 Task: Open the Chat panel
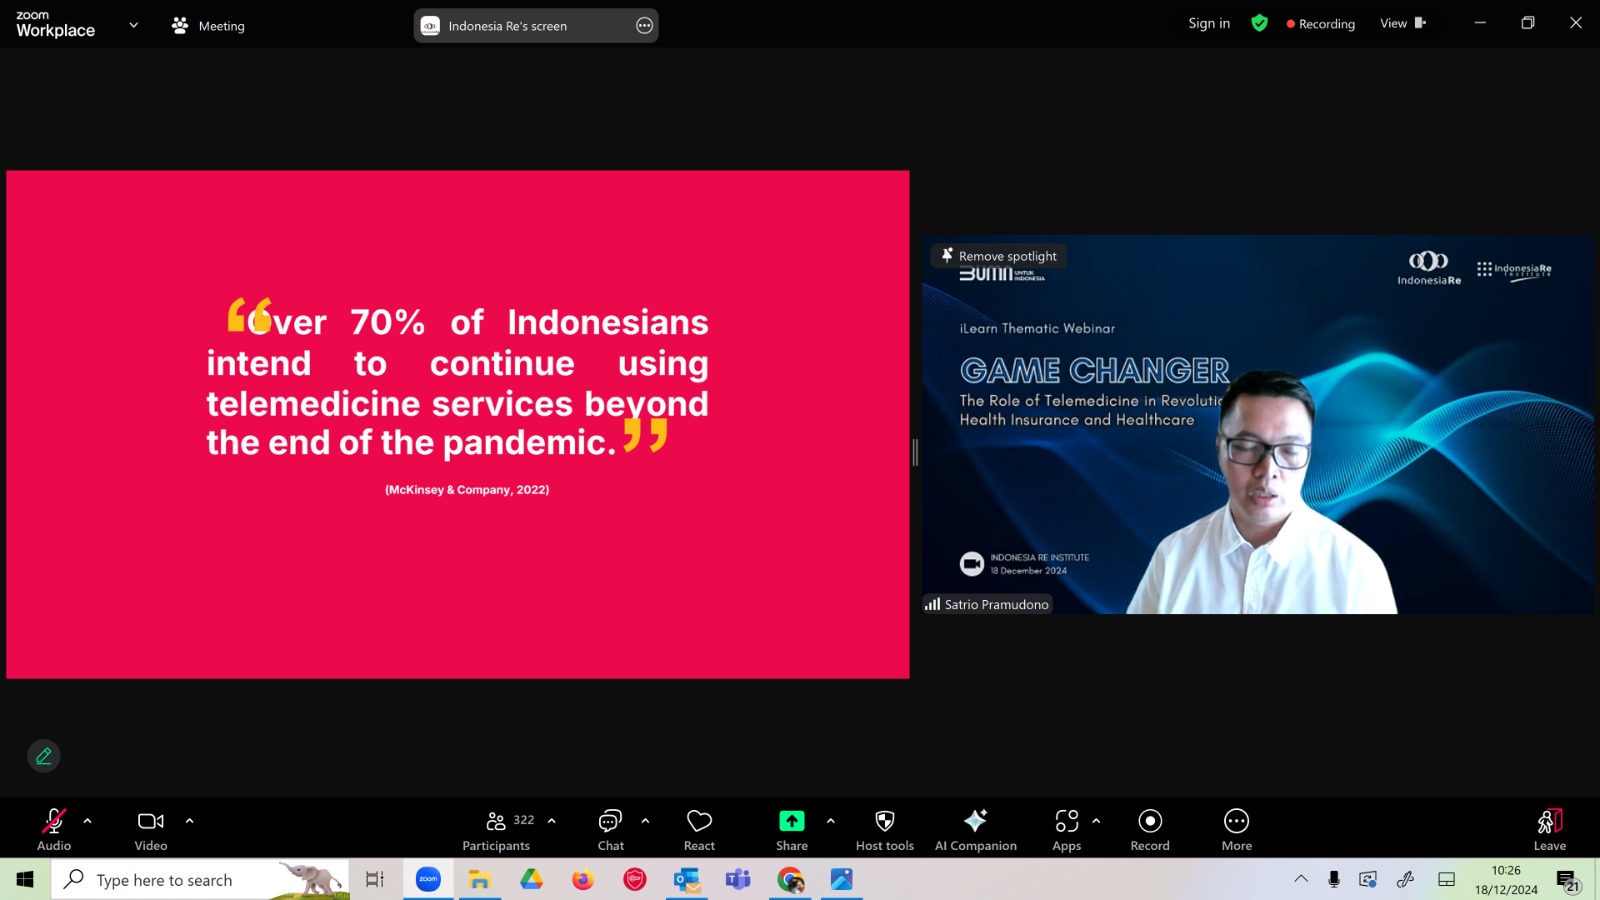tap(610, 830)
